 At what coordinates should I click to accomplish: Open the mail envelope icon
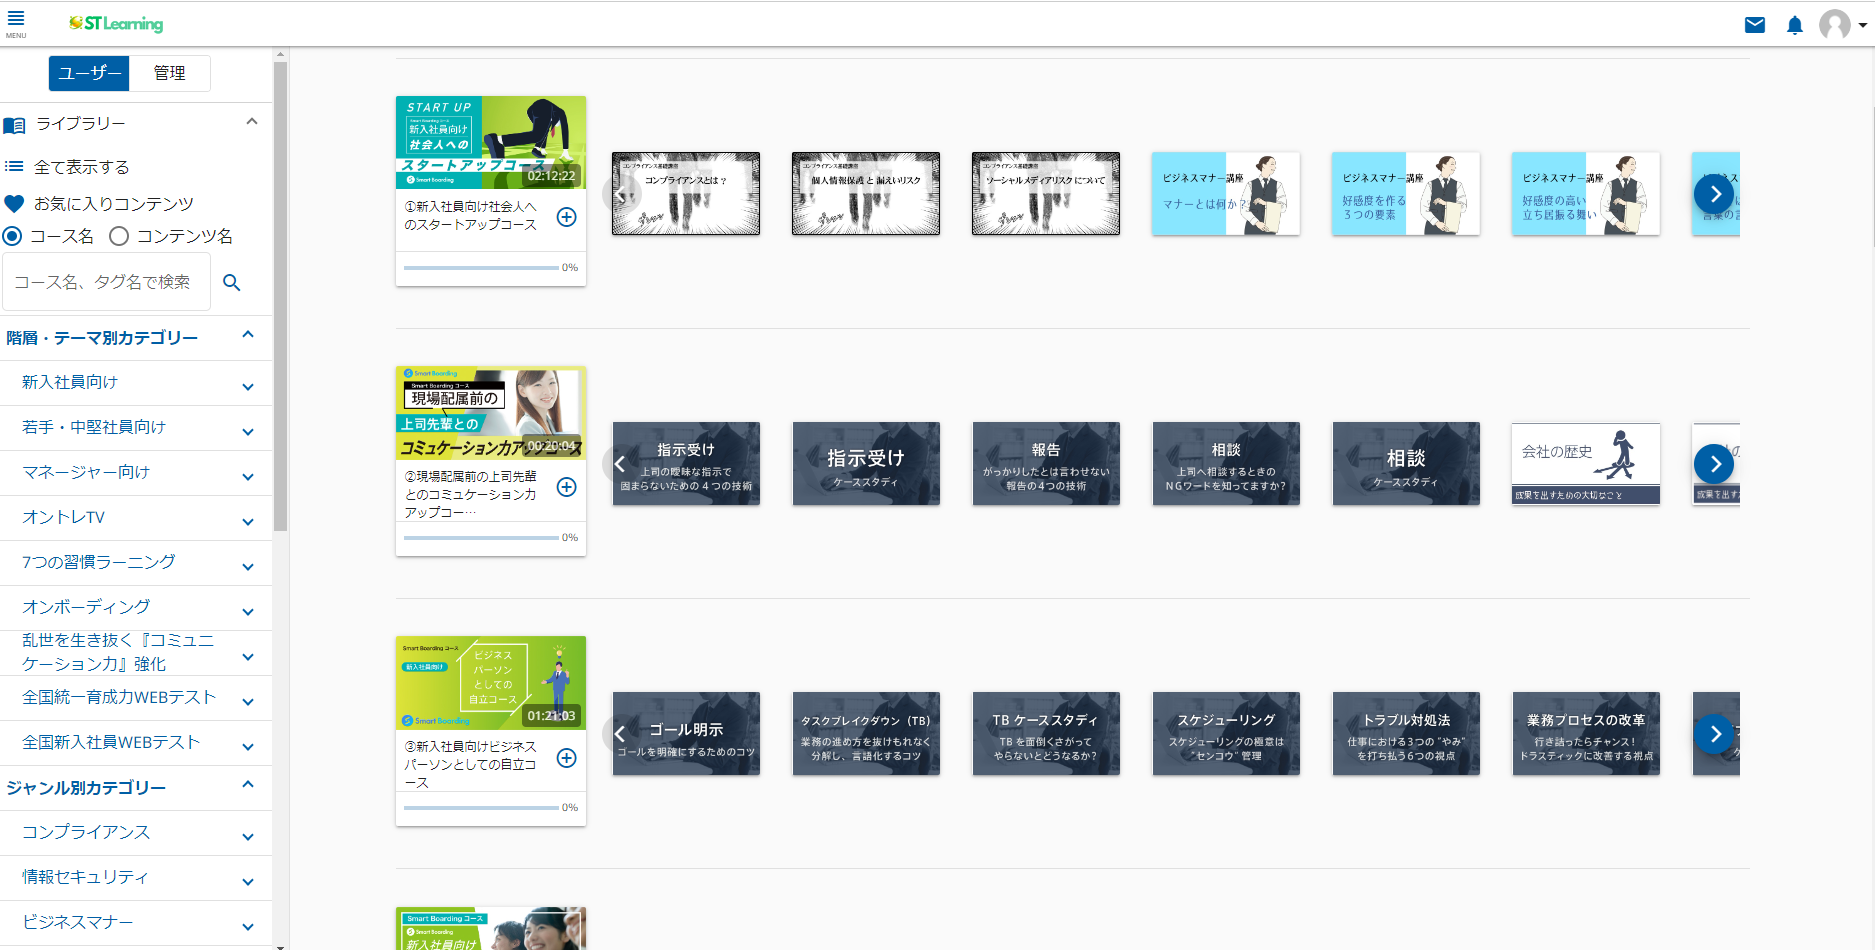click(1755, 25)
